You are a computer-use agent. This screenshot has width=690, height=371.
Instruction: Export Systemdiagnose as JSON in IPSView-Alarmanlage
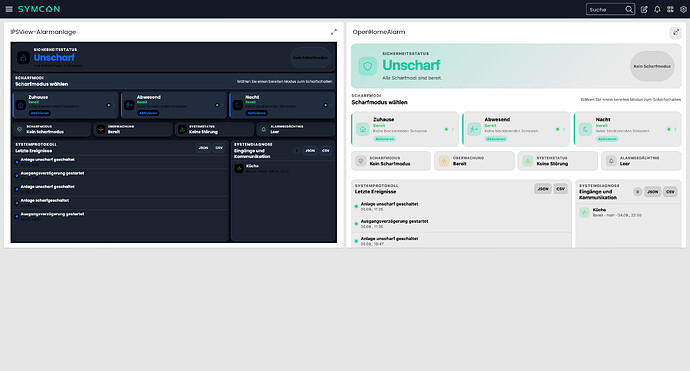pos(310,151)
